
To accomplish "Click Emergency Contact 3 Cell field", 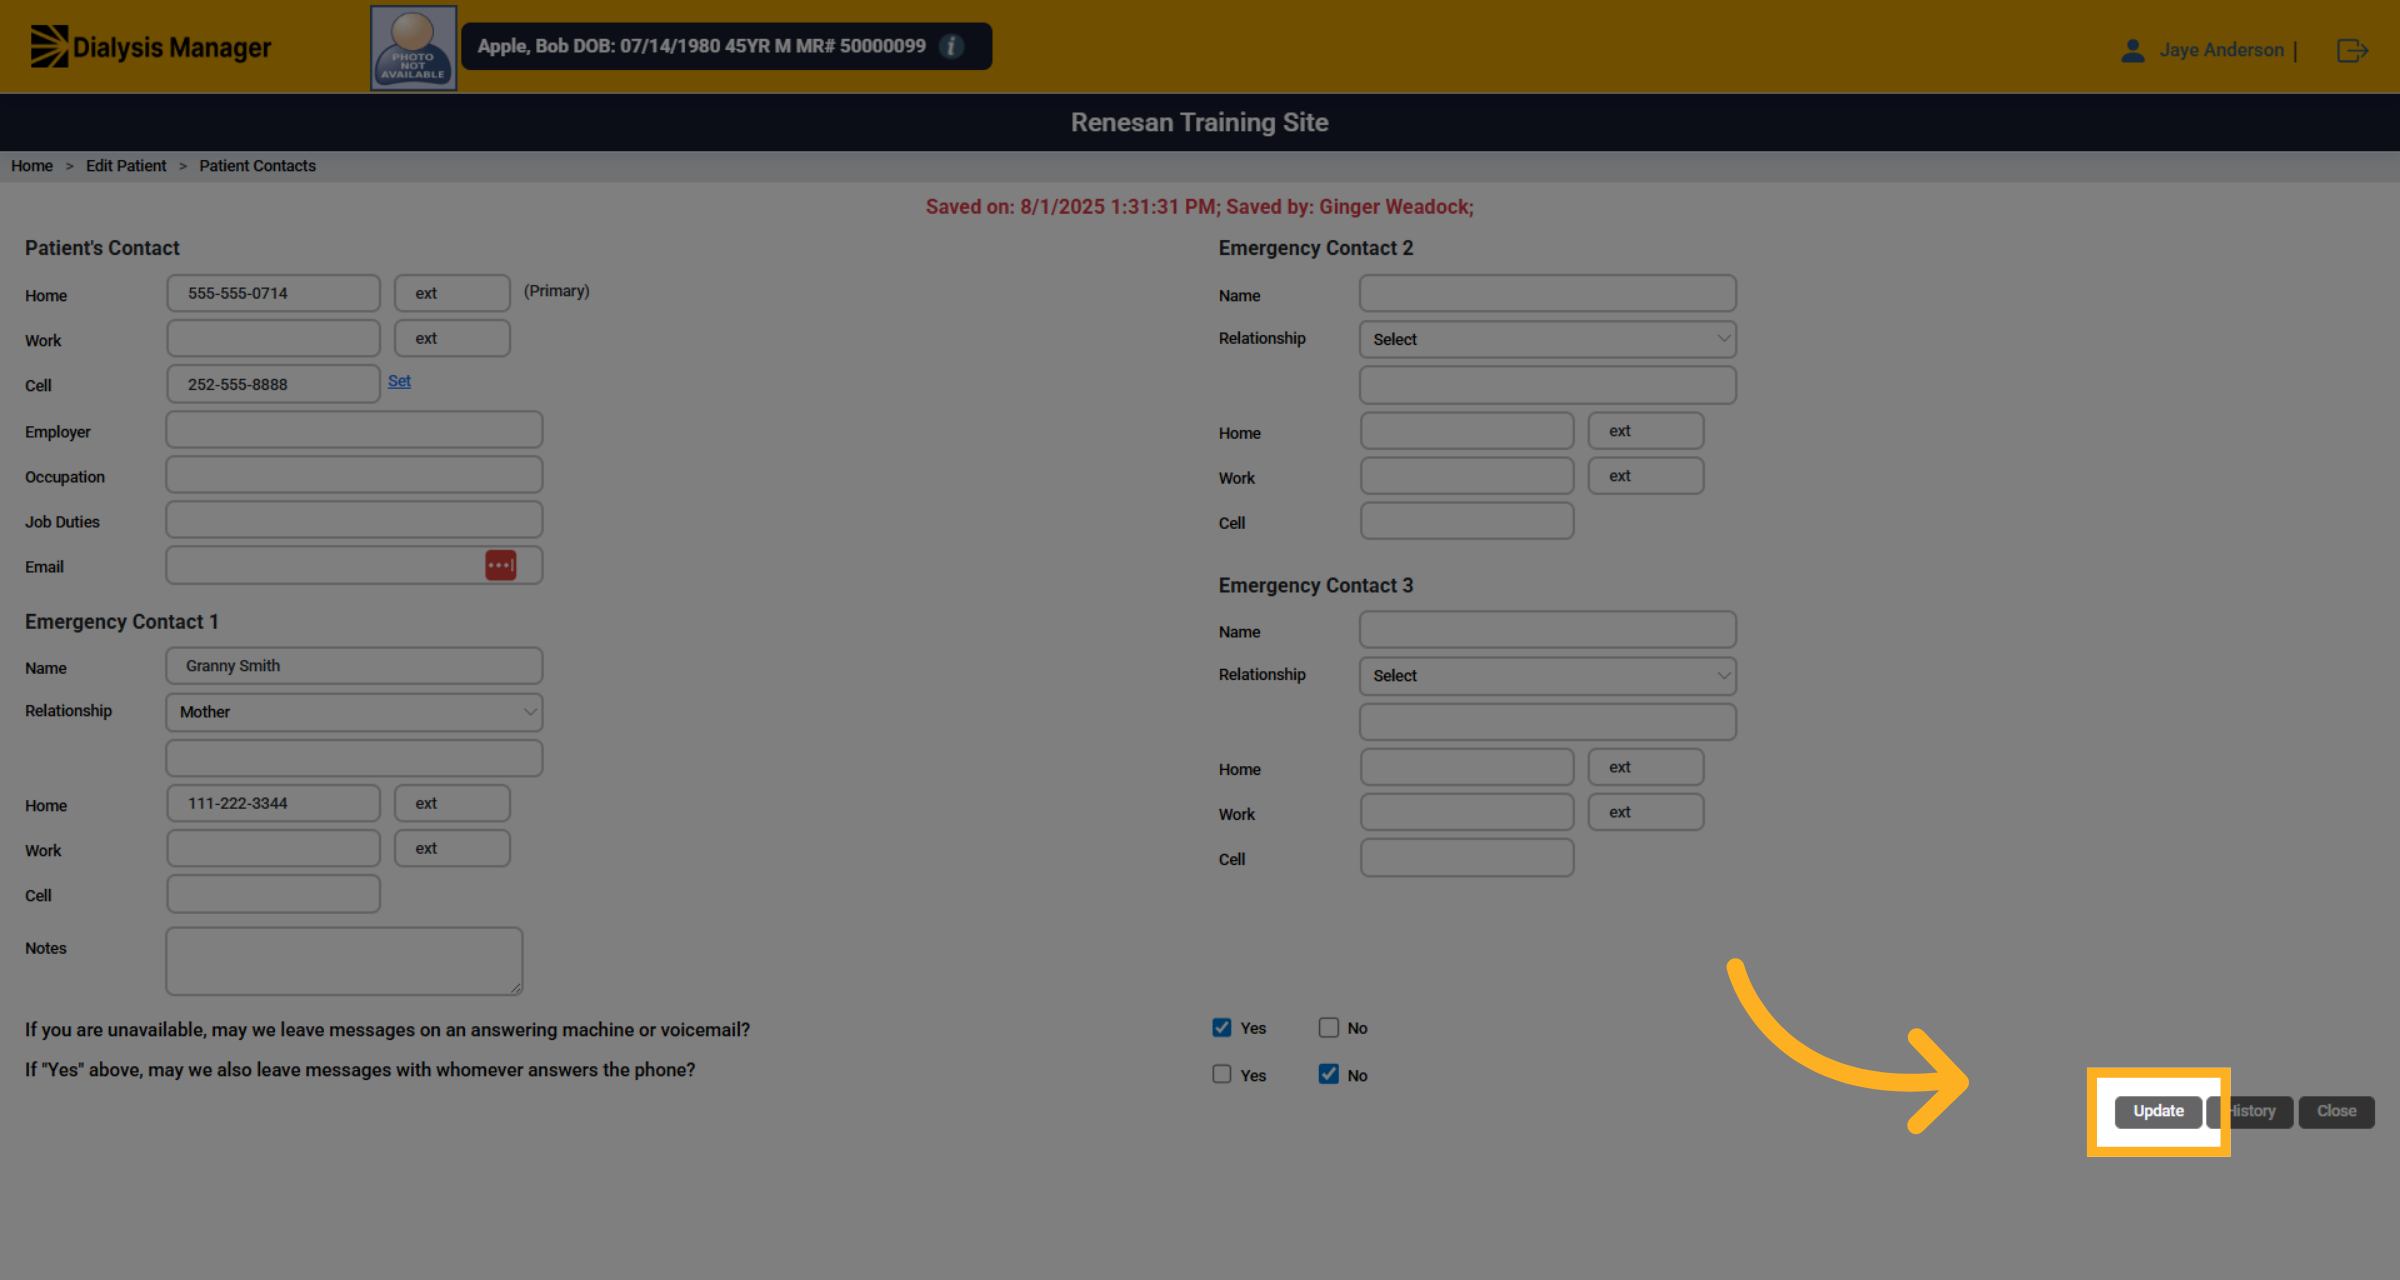I will click(x=1467, y=858).
